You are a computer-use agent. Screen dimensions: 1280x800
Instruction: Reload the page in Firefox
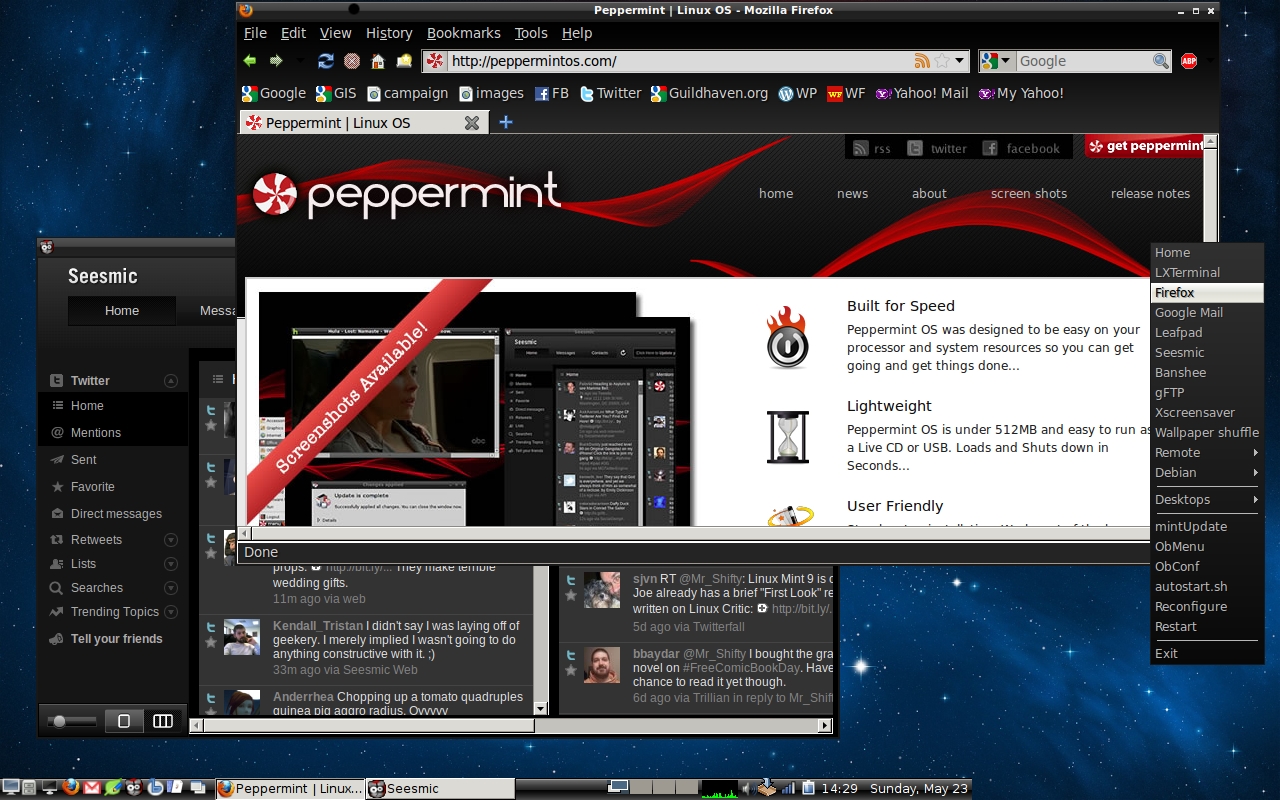pos(326,61)
